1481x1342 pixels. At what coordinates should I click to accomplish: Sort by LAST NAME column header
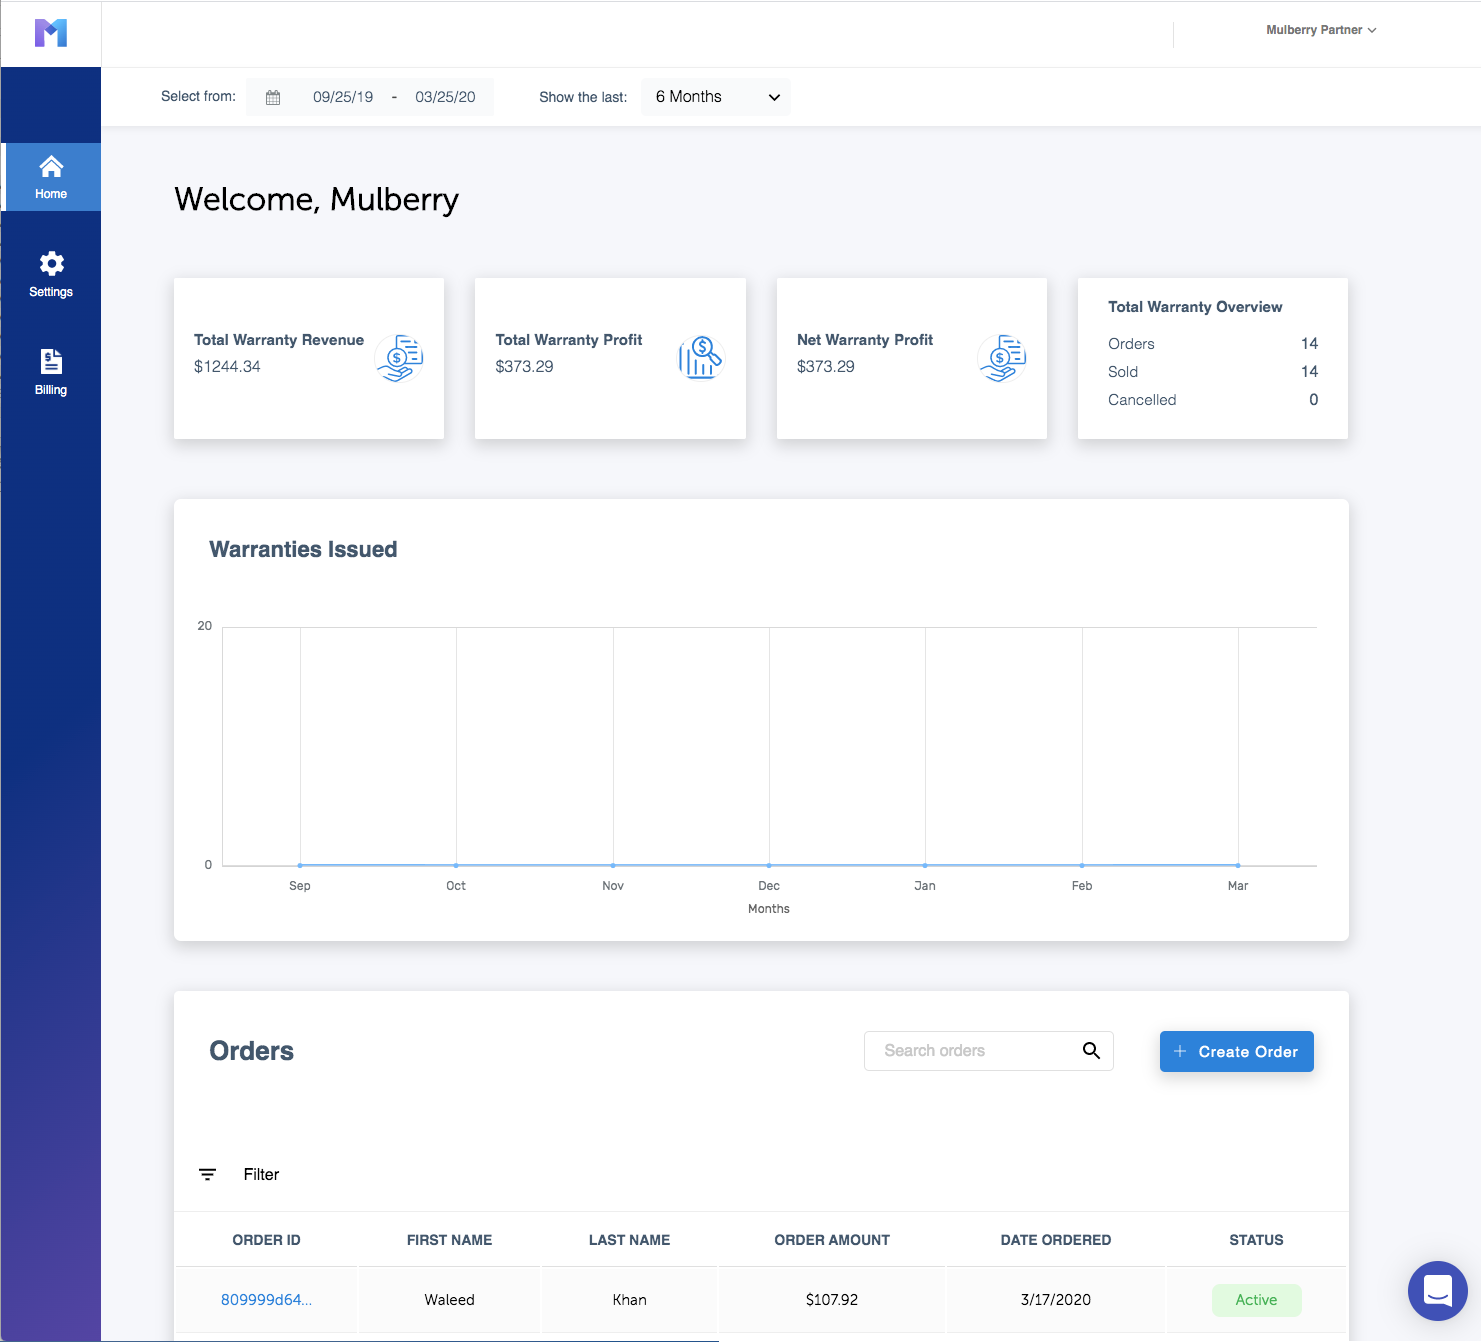click(629, 1240)
